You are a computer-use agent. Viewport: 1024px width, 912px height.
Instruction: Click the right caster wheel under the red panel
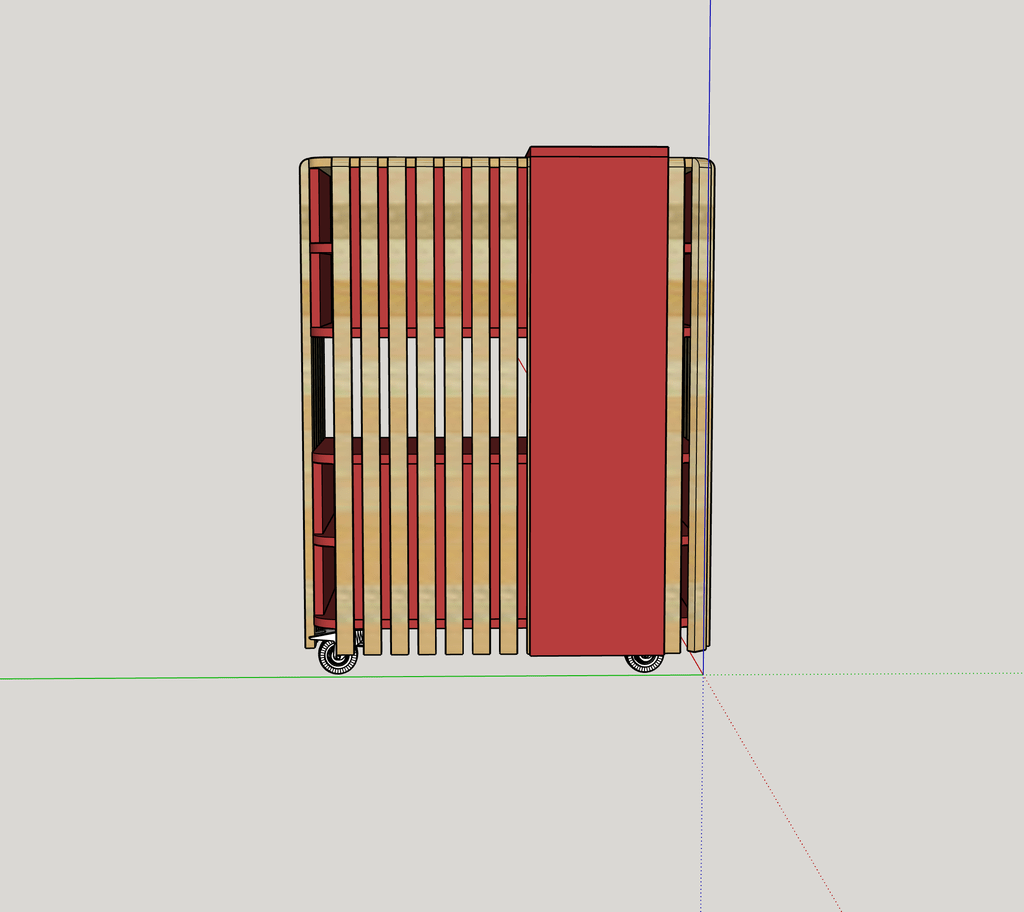(645, 662)
